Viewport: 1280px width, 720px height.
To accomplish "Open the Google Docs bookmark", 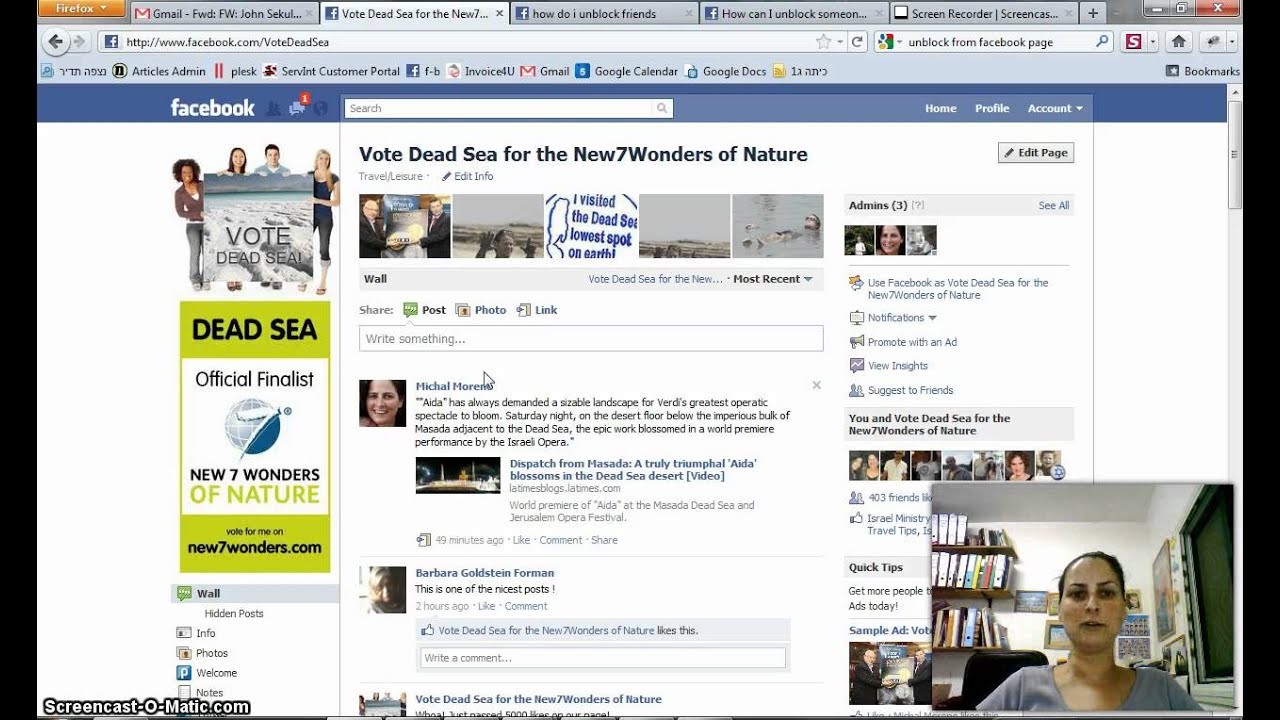I will [x=725, y=71].
